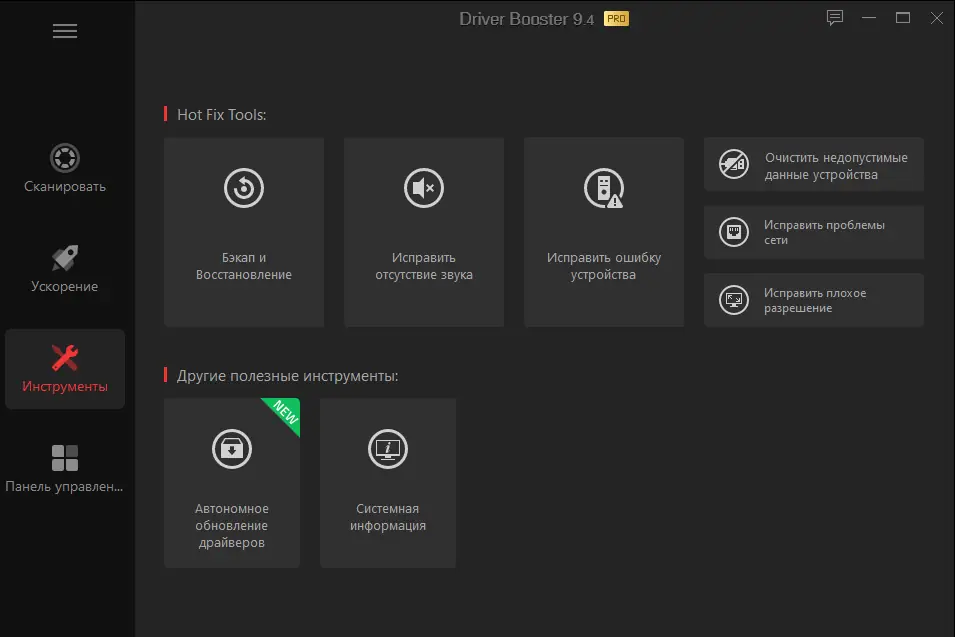
Task: Open the hamburger menu
Action: [x=64, y=31]
